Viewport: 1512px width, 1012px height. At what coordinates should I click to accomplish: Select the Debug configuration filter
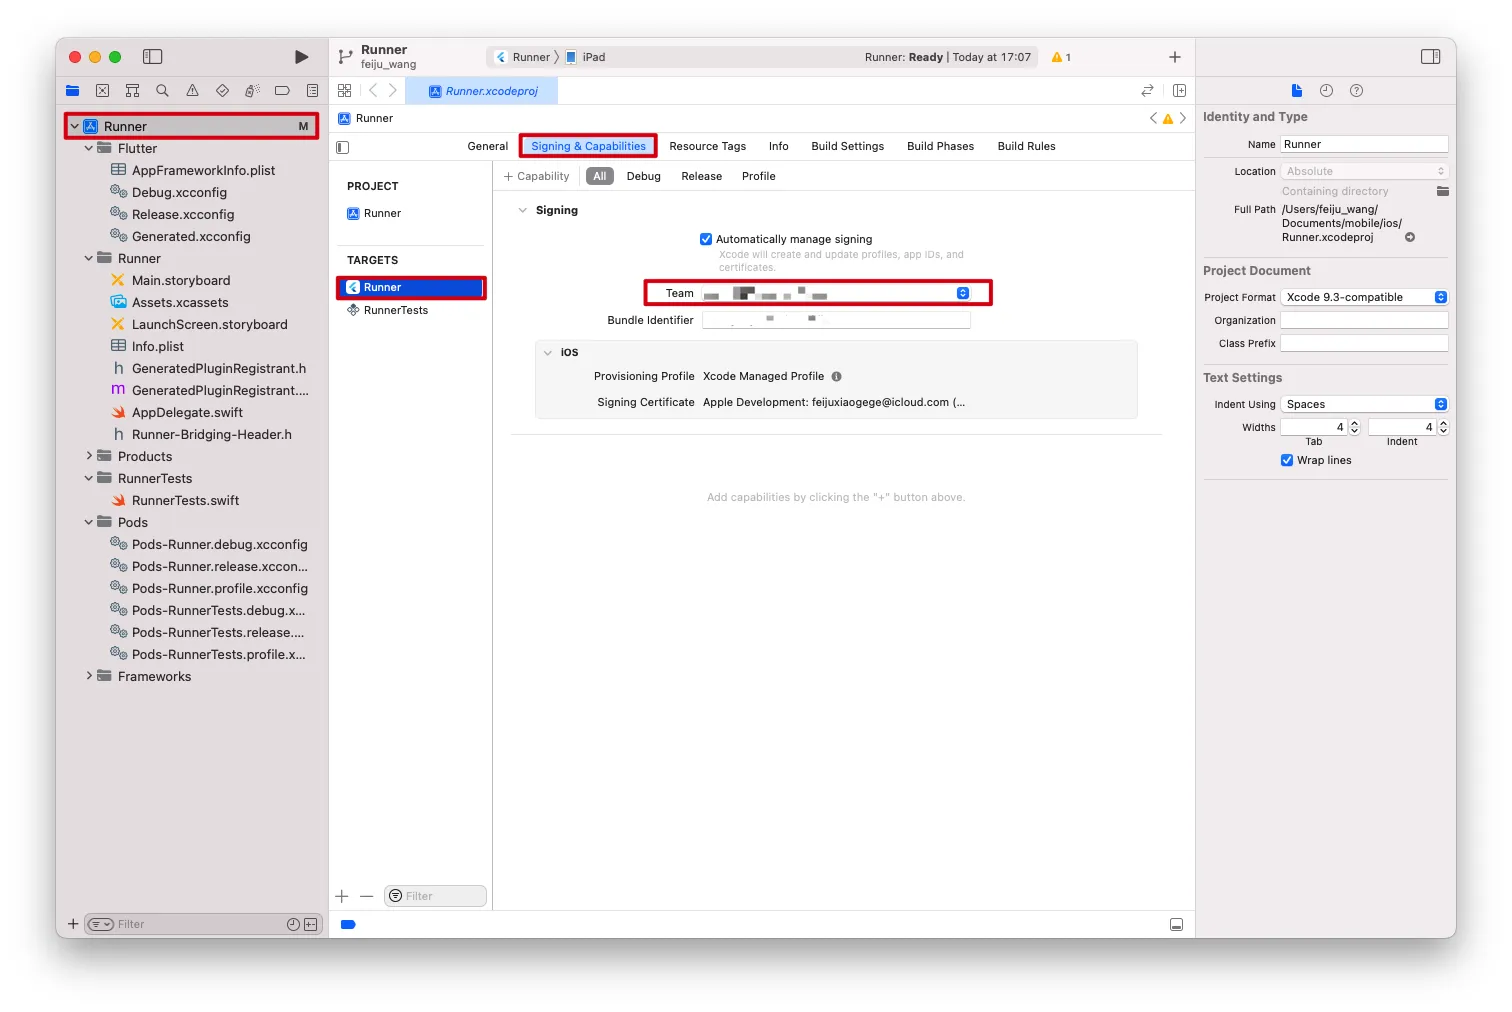tap(644, 176)
